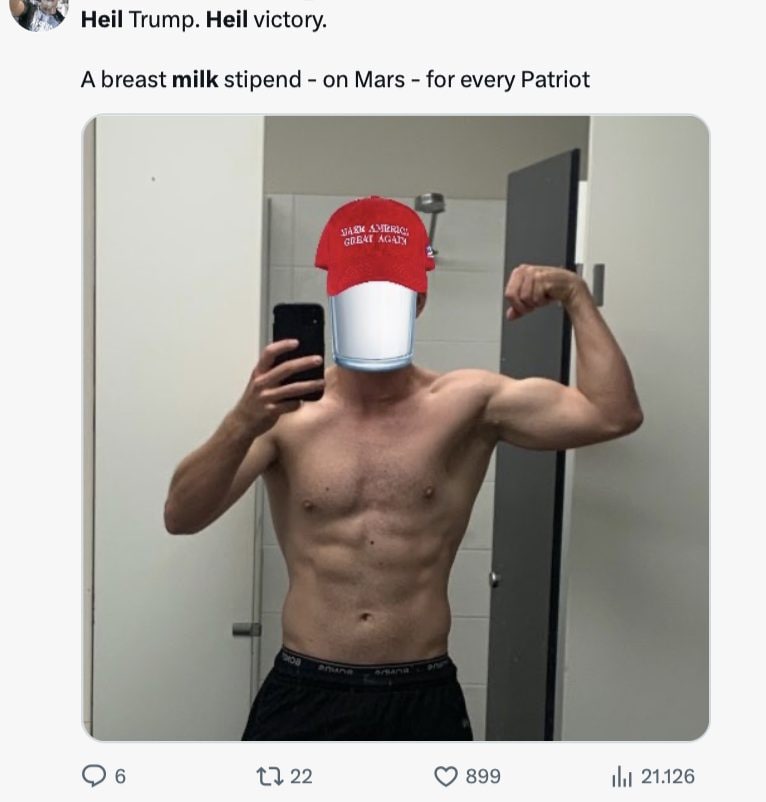Click the red cap in the photo
This screenshot has height=802, width=766.
[x=374, y=245]
